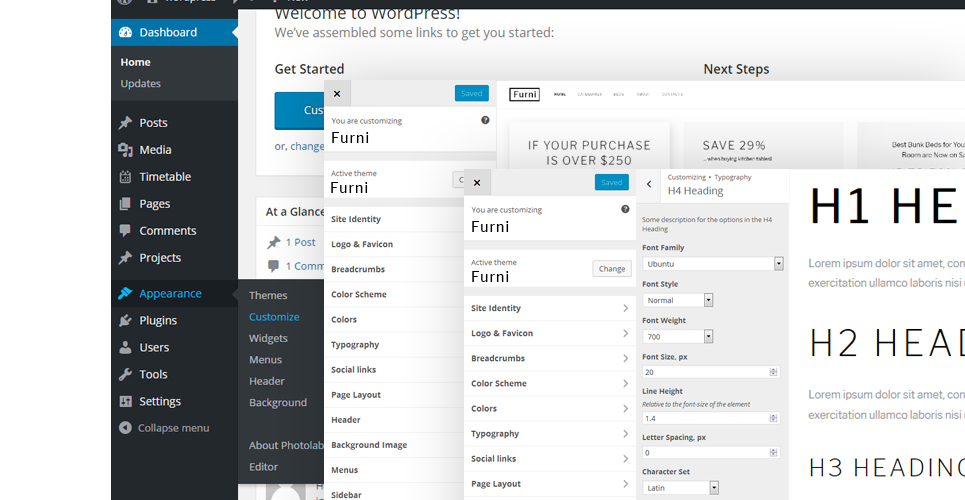The width and height of the screenshot is (965, 500).
Task: Expand Logo & Favicon in front customizer
Action: click(550, 333)
